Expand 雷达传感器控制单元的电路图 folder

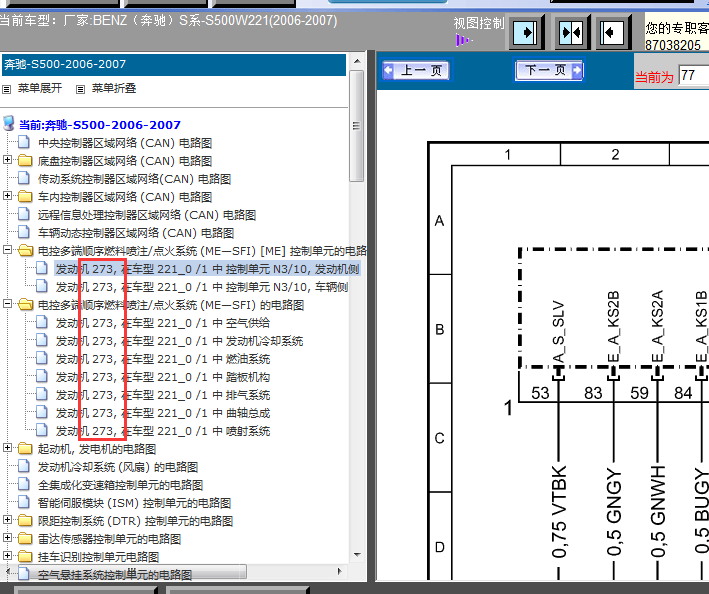7,538
